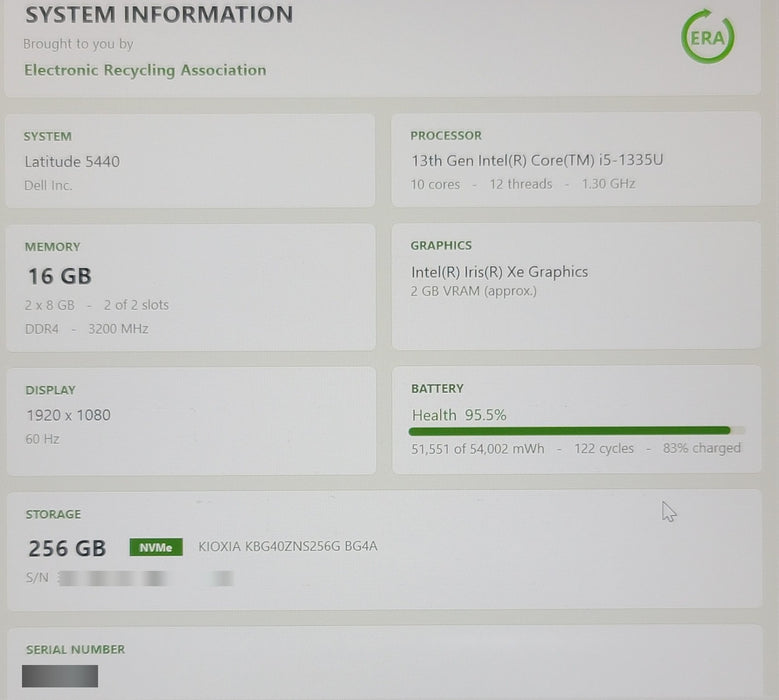Click the DISPLAY section label
779x700 pixels.
[x=51, y=390]
